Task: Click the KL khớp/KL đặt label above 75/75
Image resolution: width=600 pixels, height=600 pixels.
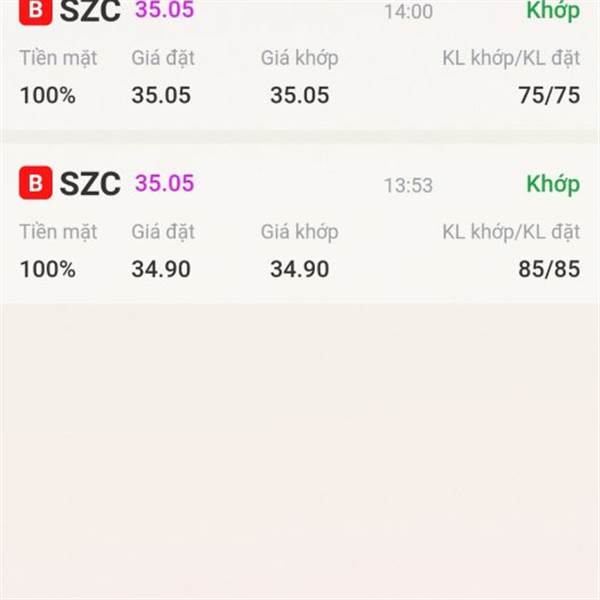Action: pos(510,58)
